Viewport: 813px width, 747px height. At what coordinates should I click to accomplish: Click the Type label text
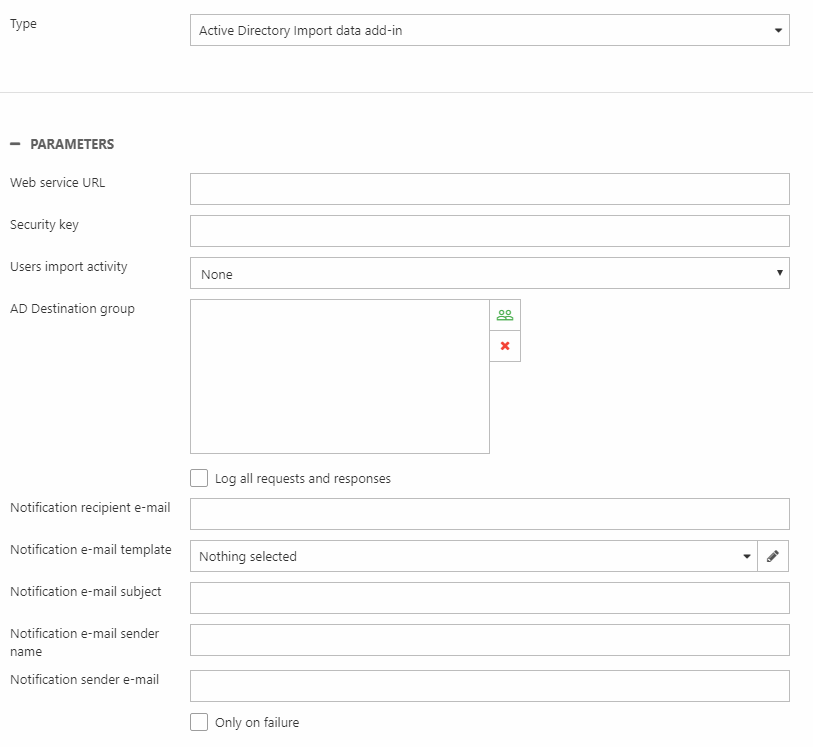pyautogui.click(x=23, y=24)
